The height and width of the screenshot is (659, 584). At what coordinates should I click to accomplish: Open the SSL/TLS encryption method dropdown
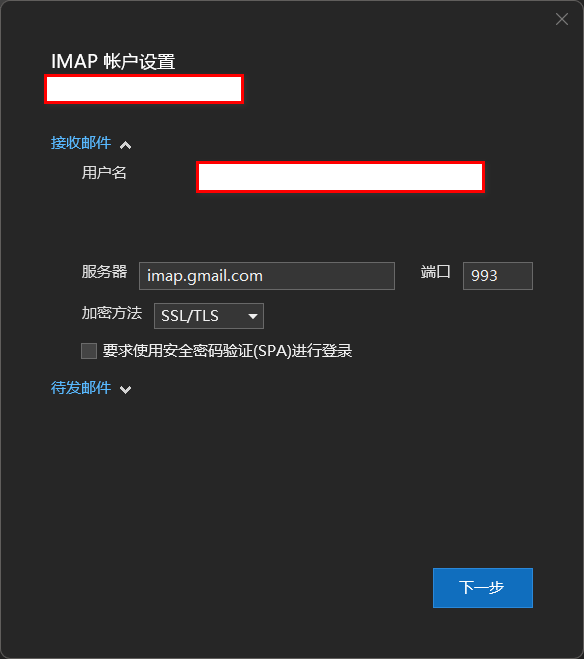coord(209,316)
